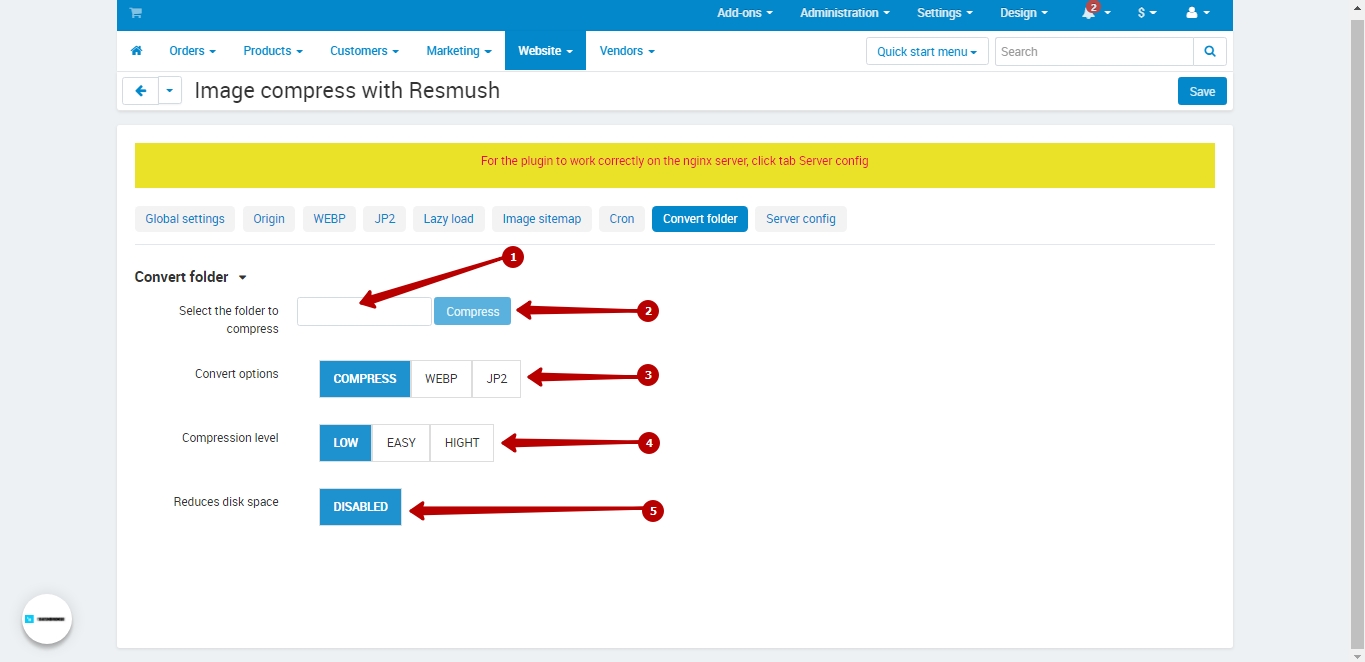Image resolution: width=1365 pixels, height=662 pixels.
Task: Open the Orders menu
Action: 193,51
